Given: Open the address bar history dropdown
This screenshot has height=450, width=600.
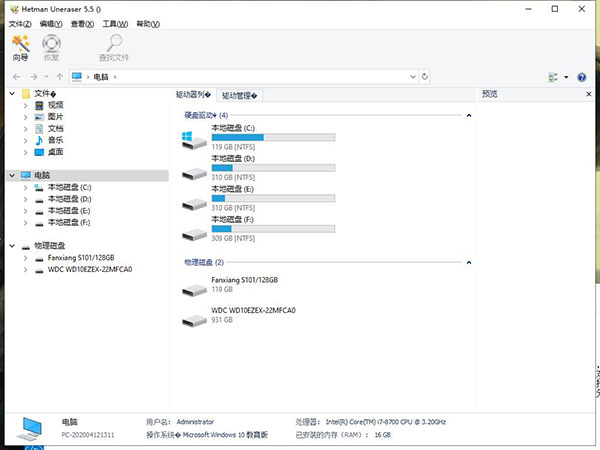Looking at the screenshot, I should point(413,77).
